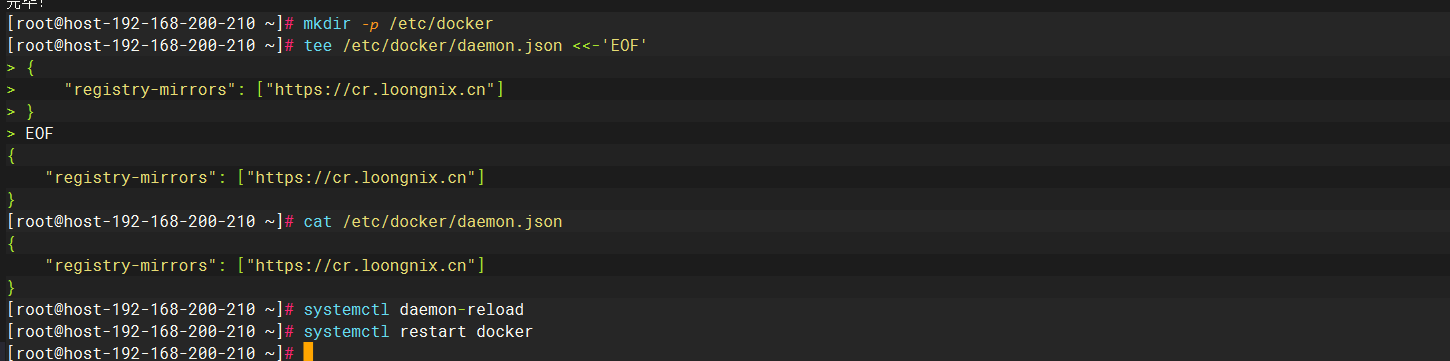This screenshot has height=361, width=1450.
Task: Click the systemctl daemon-reload command
Action: point(413,309)
